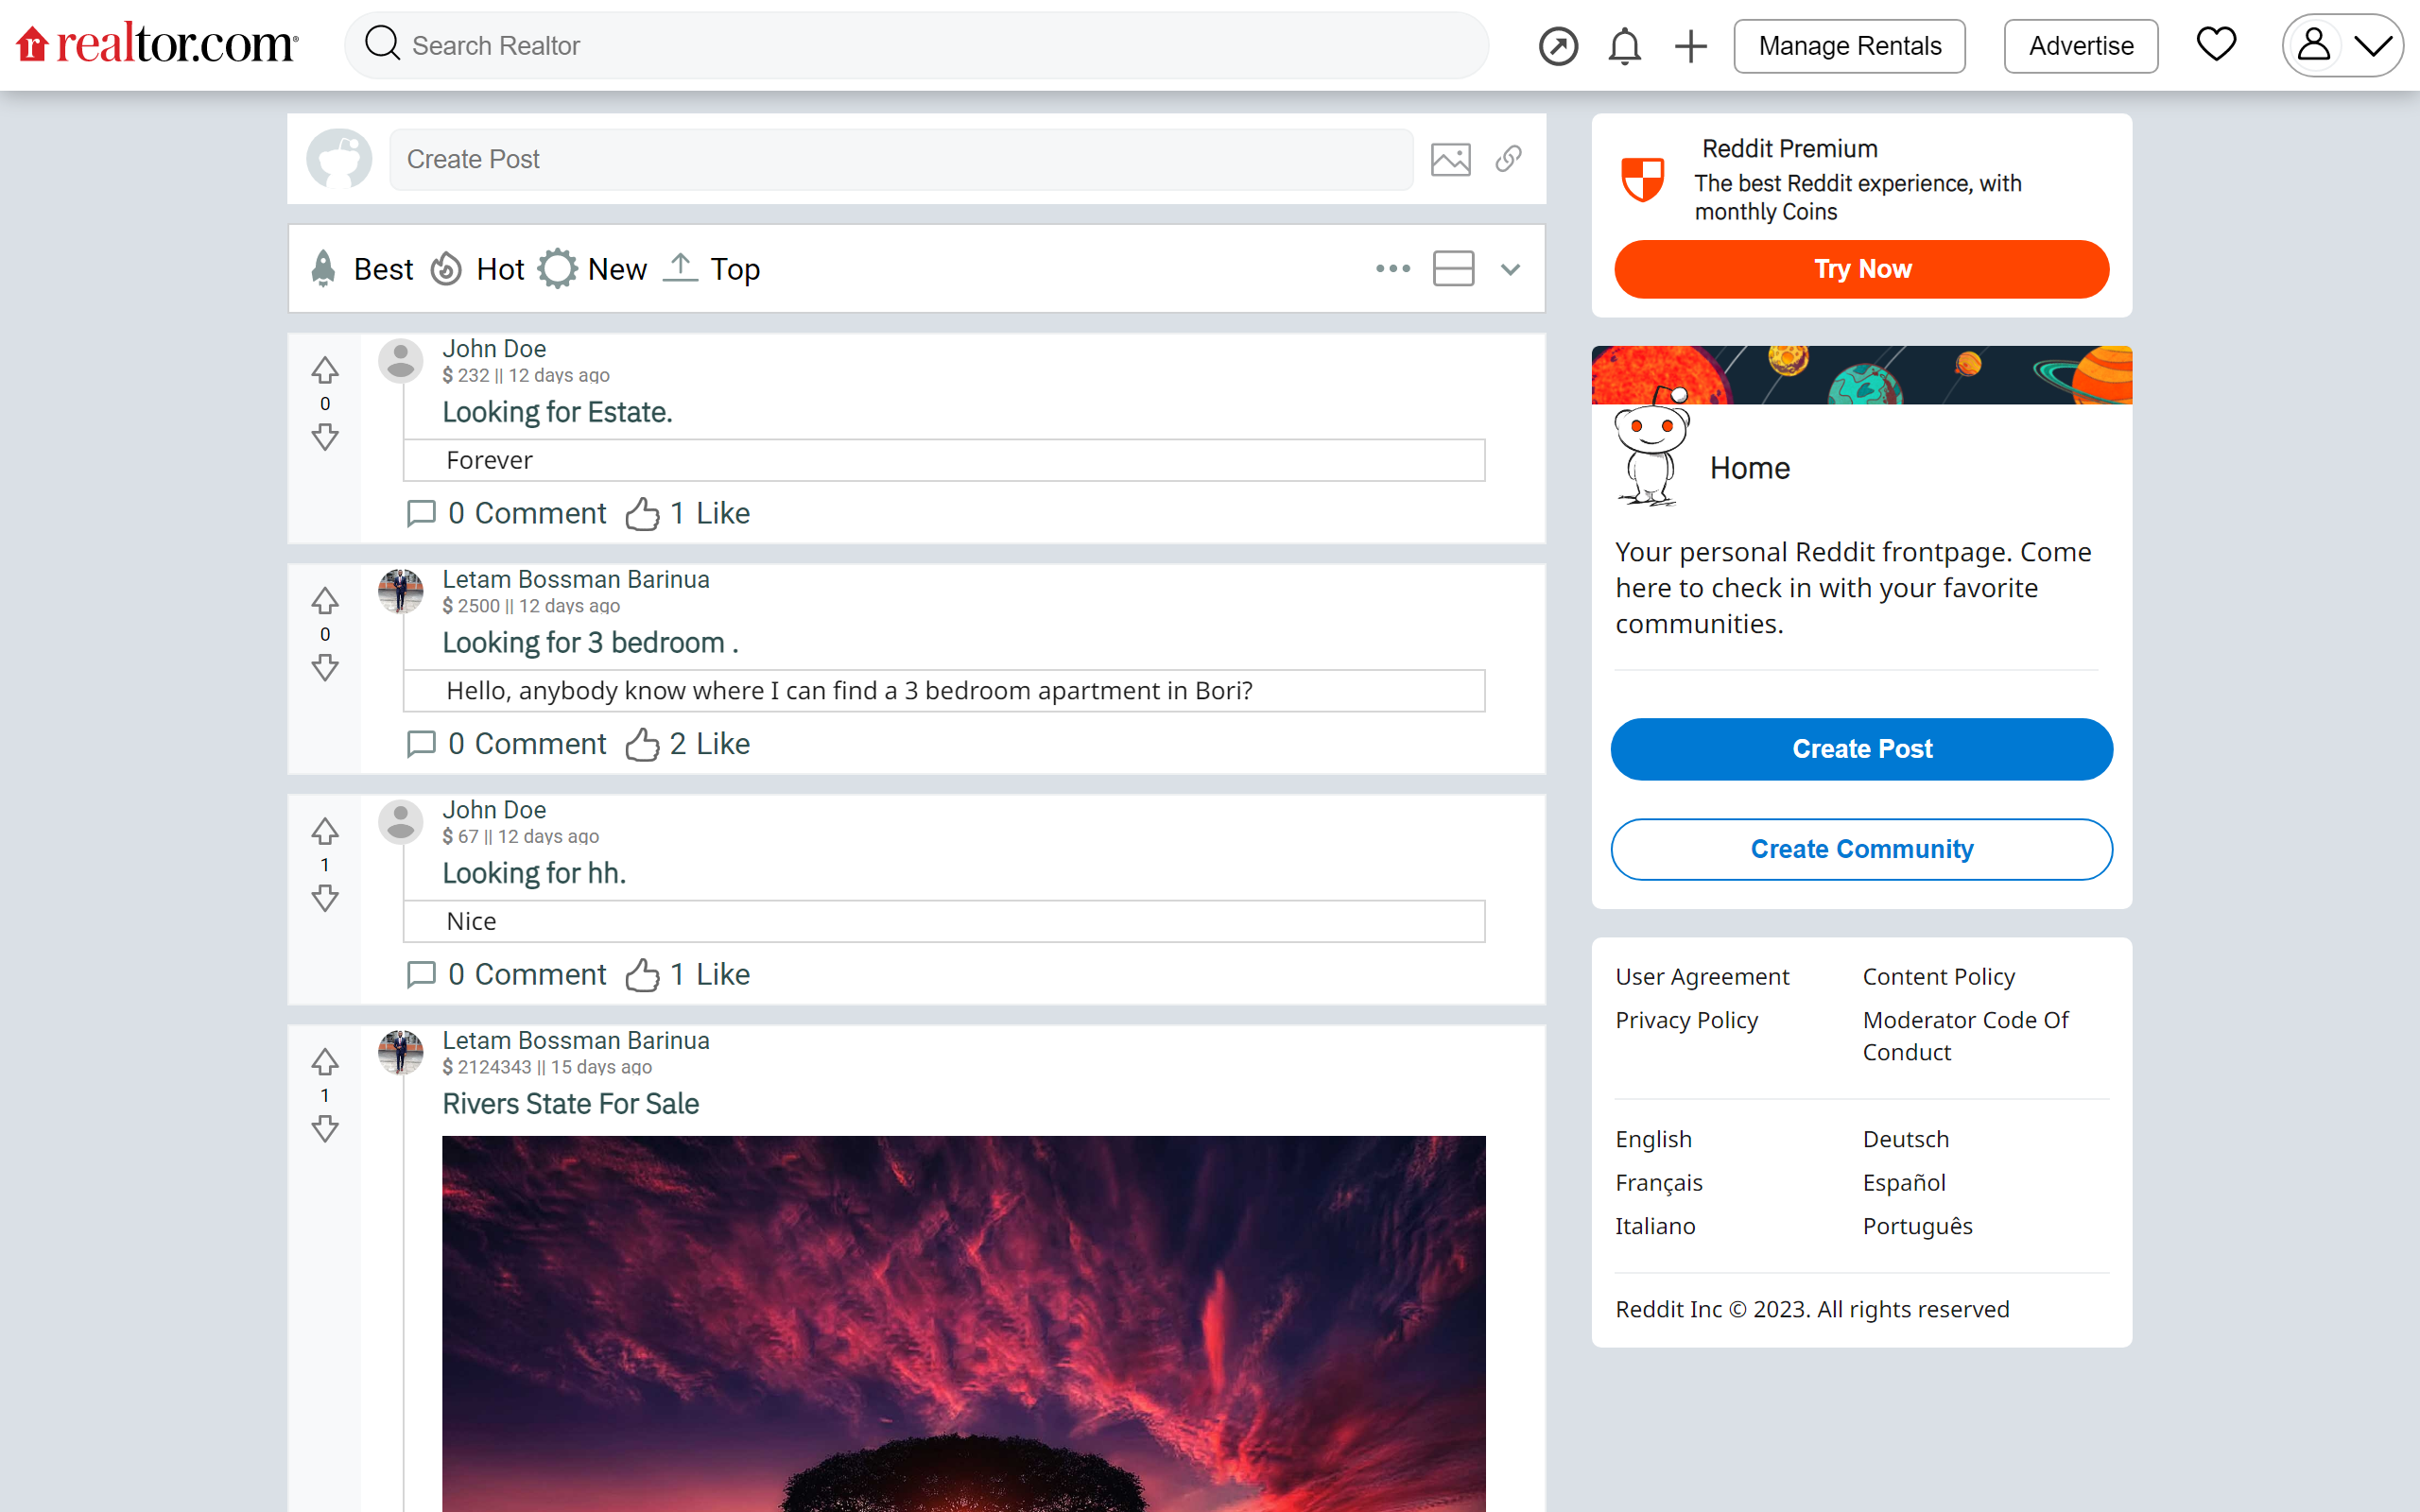Click the plus icon in top bar
The height and width of the screenshot is (1512, 2420).
tap(1690, 46)
